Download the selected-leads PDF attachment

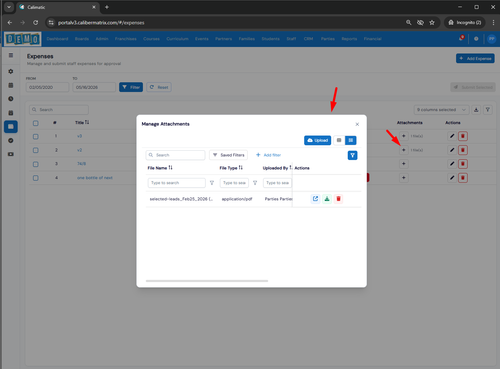coord(327,199)
